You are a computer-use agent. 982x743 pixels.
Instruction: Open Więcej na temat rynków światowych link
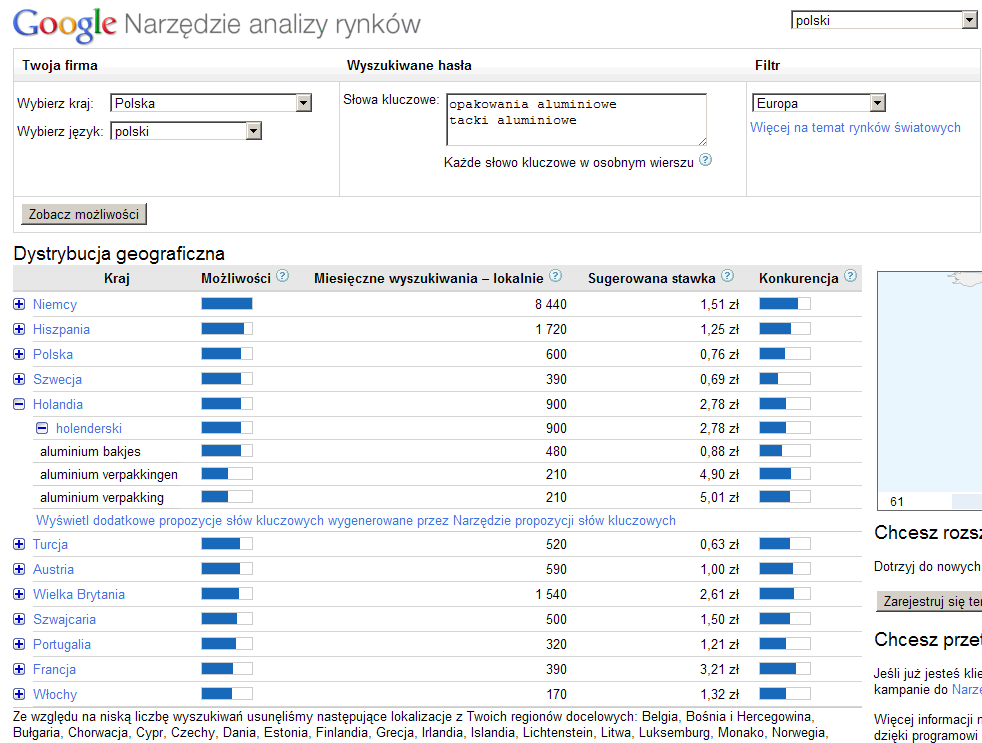coord(855,128)
